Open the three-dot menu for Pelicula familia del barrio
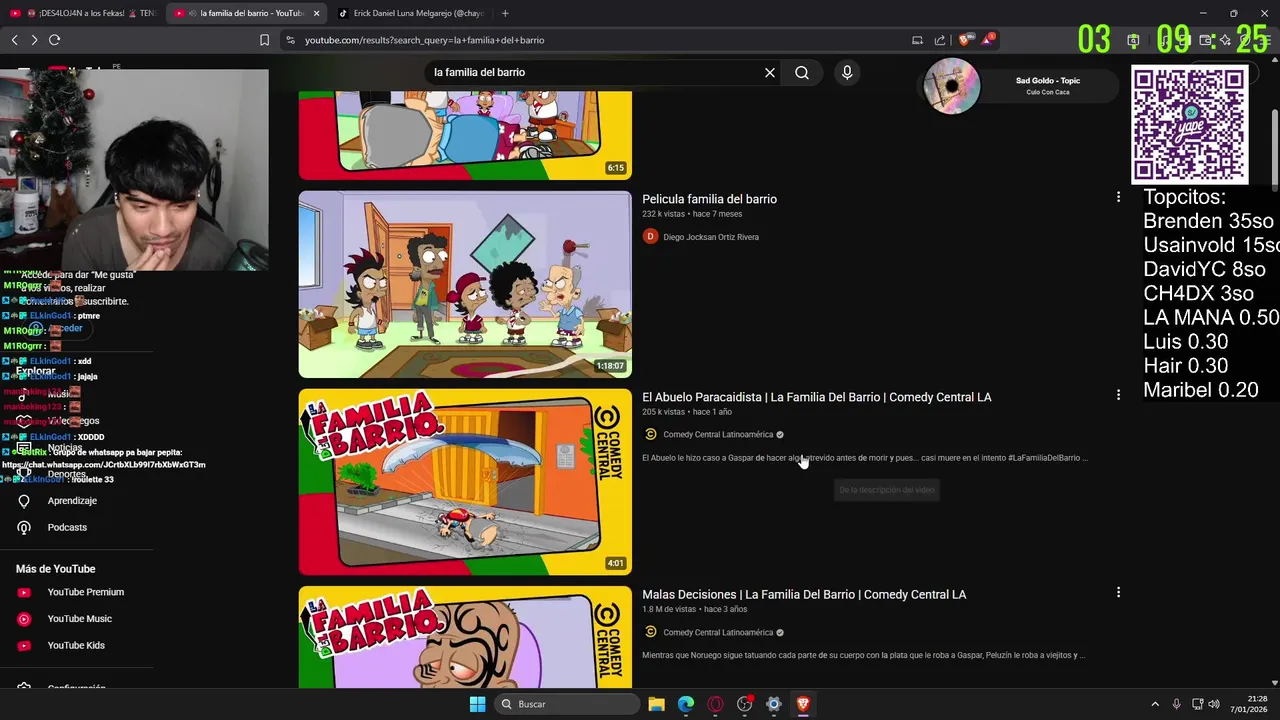The height and width of the screenshot is (720, 1280). (1118, 197)
